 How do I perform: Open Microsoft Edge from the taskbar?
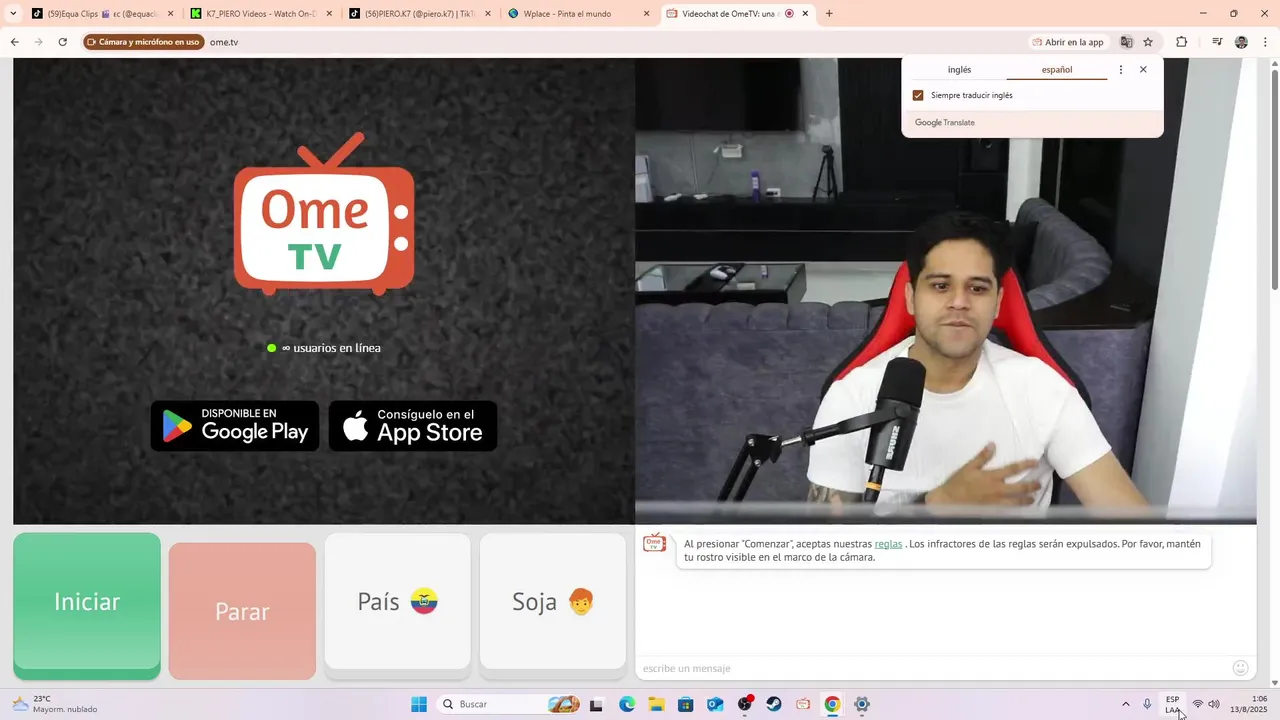tap(627, 704)
